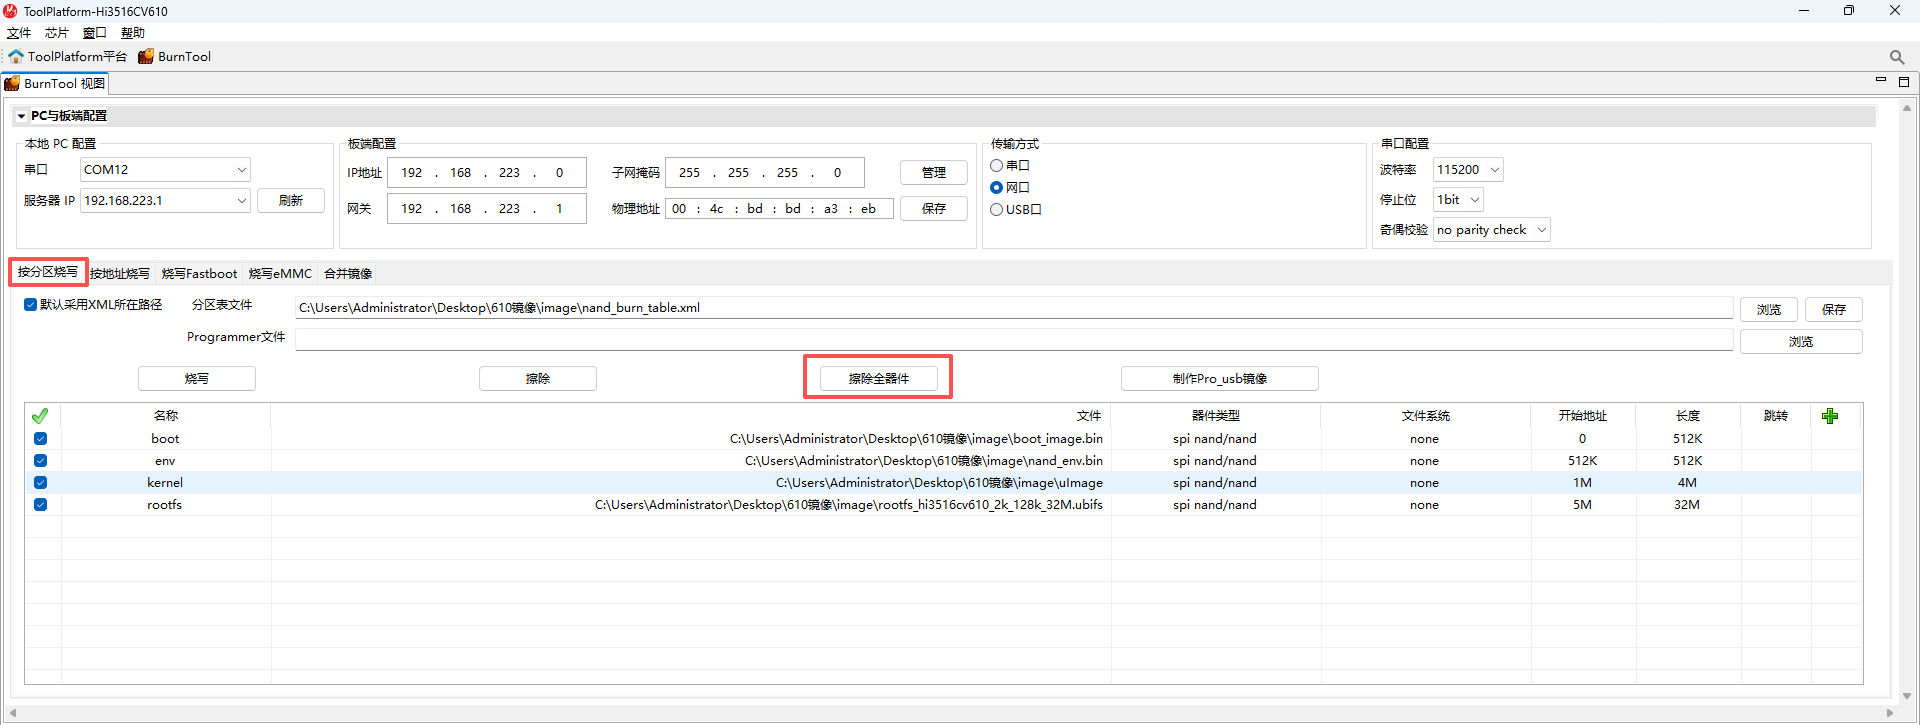The image size is (1920, 725).
Task: Open the 芯片 menu
Action: pos(57,33)
